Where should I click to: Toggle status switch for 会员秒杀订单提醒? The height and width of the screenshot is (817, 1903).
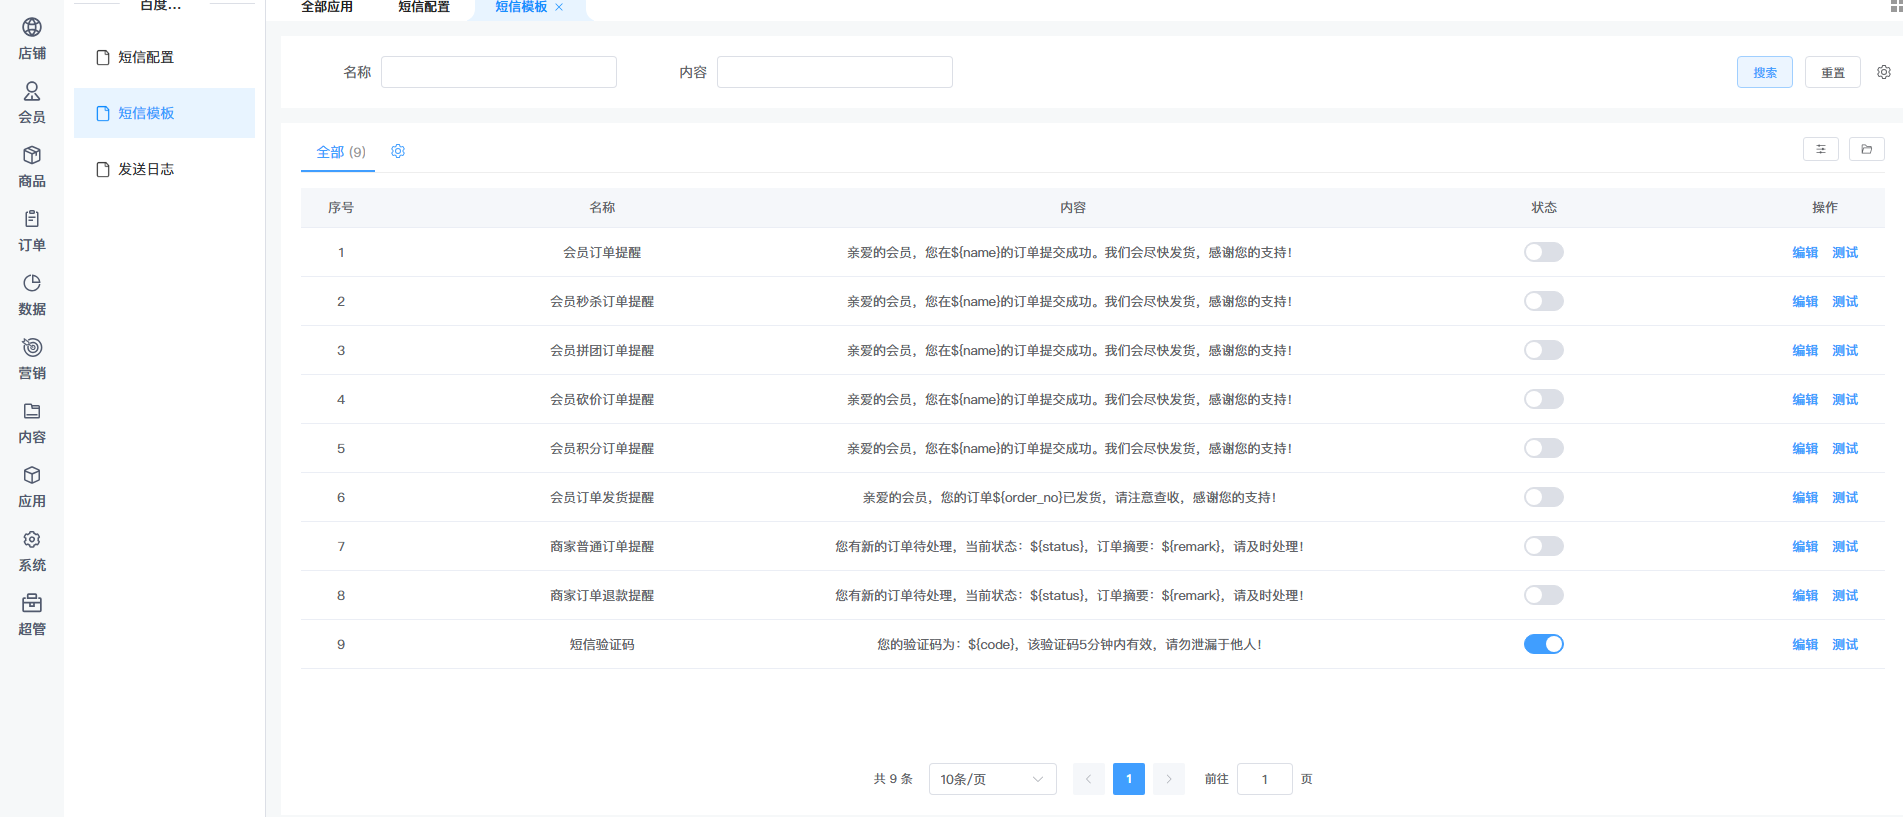(x=1544, y=301)
